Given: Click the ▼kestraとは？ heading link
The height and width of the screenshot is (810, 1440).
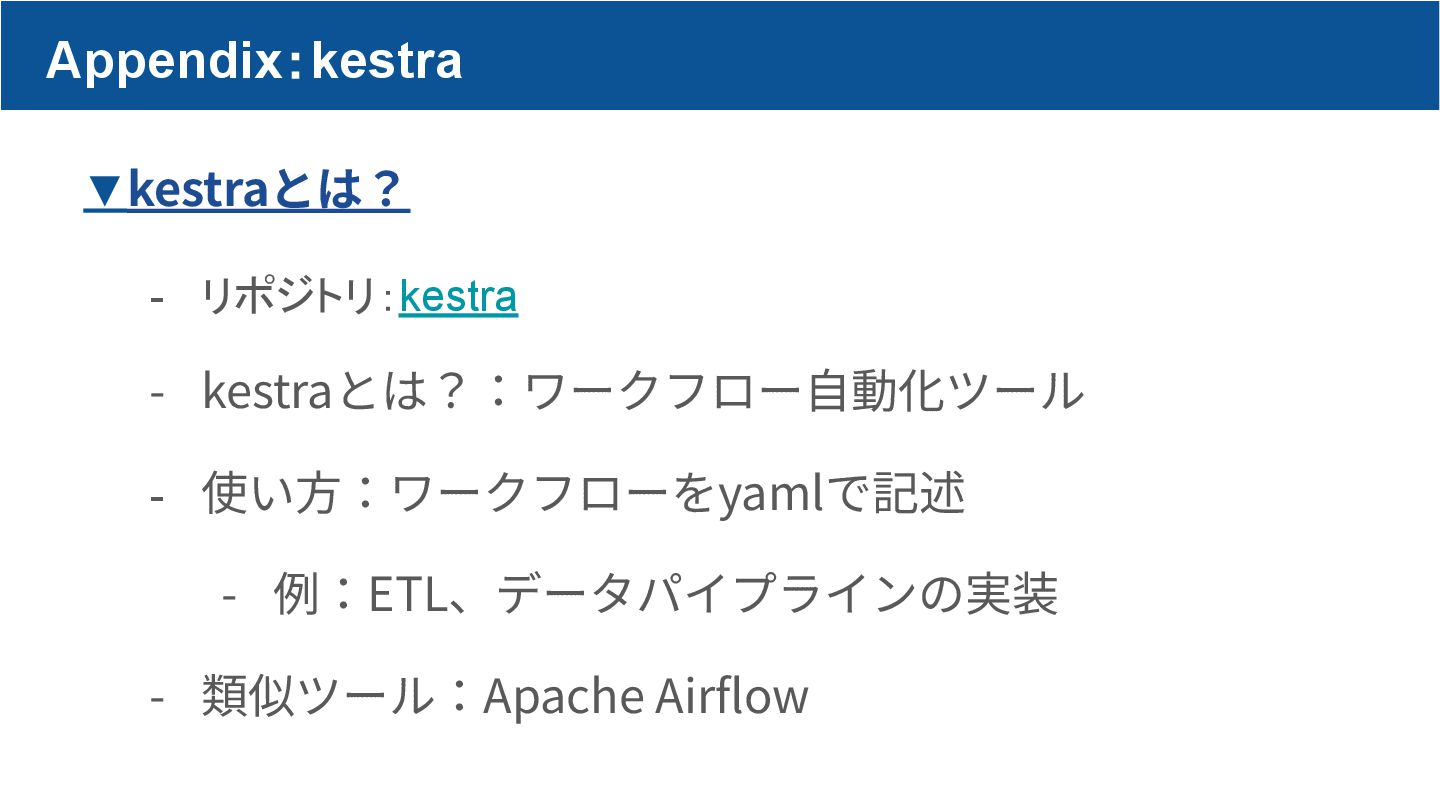Looking at the screenshot, I should coord(247,189).
